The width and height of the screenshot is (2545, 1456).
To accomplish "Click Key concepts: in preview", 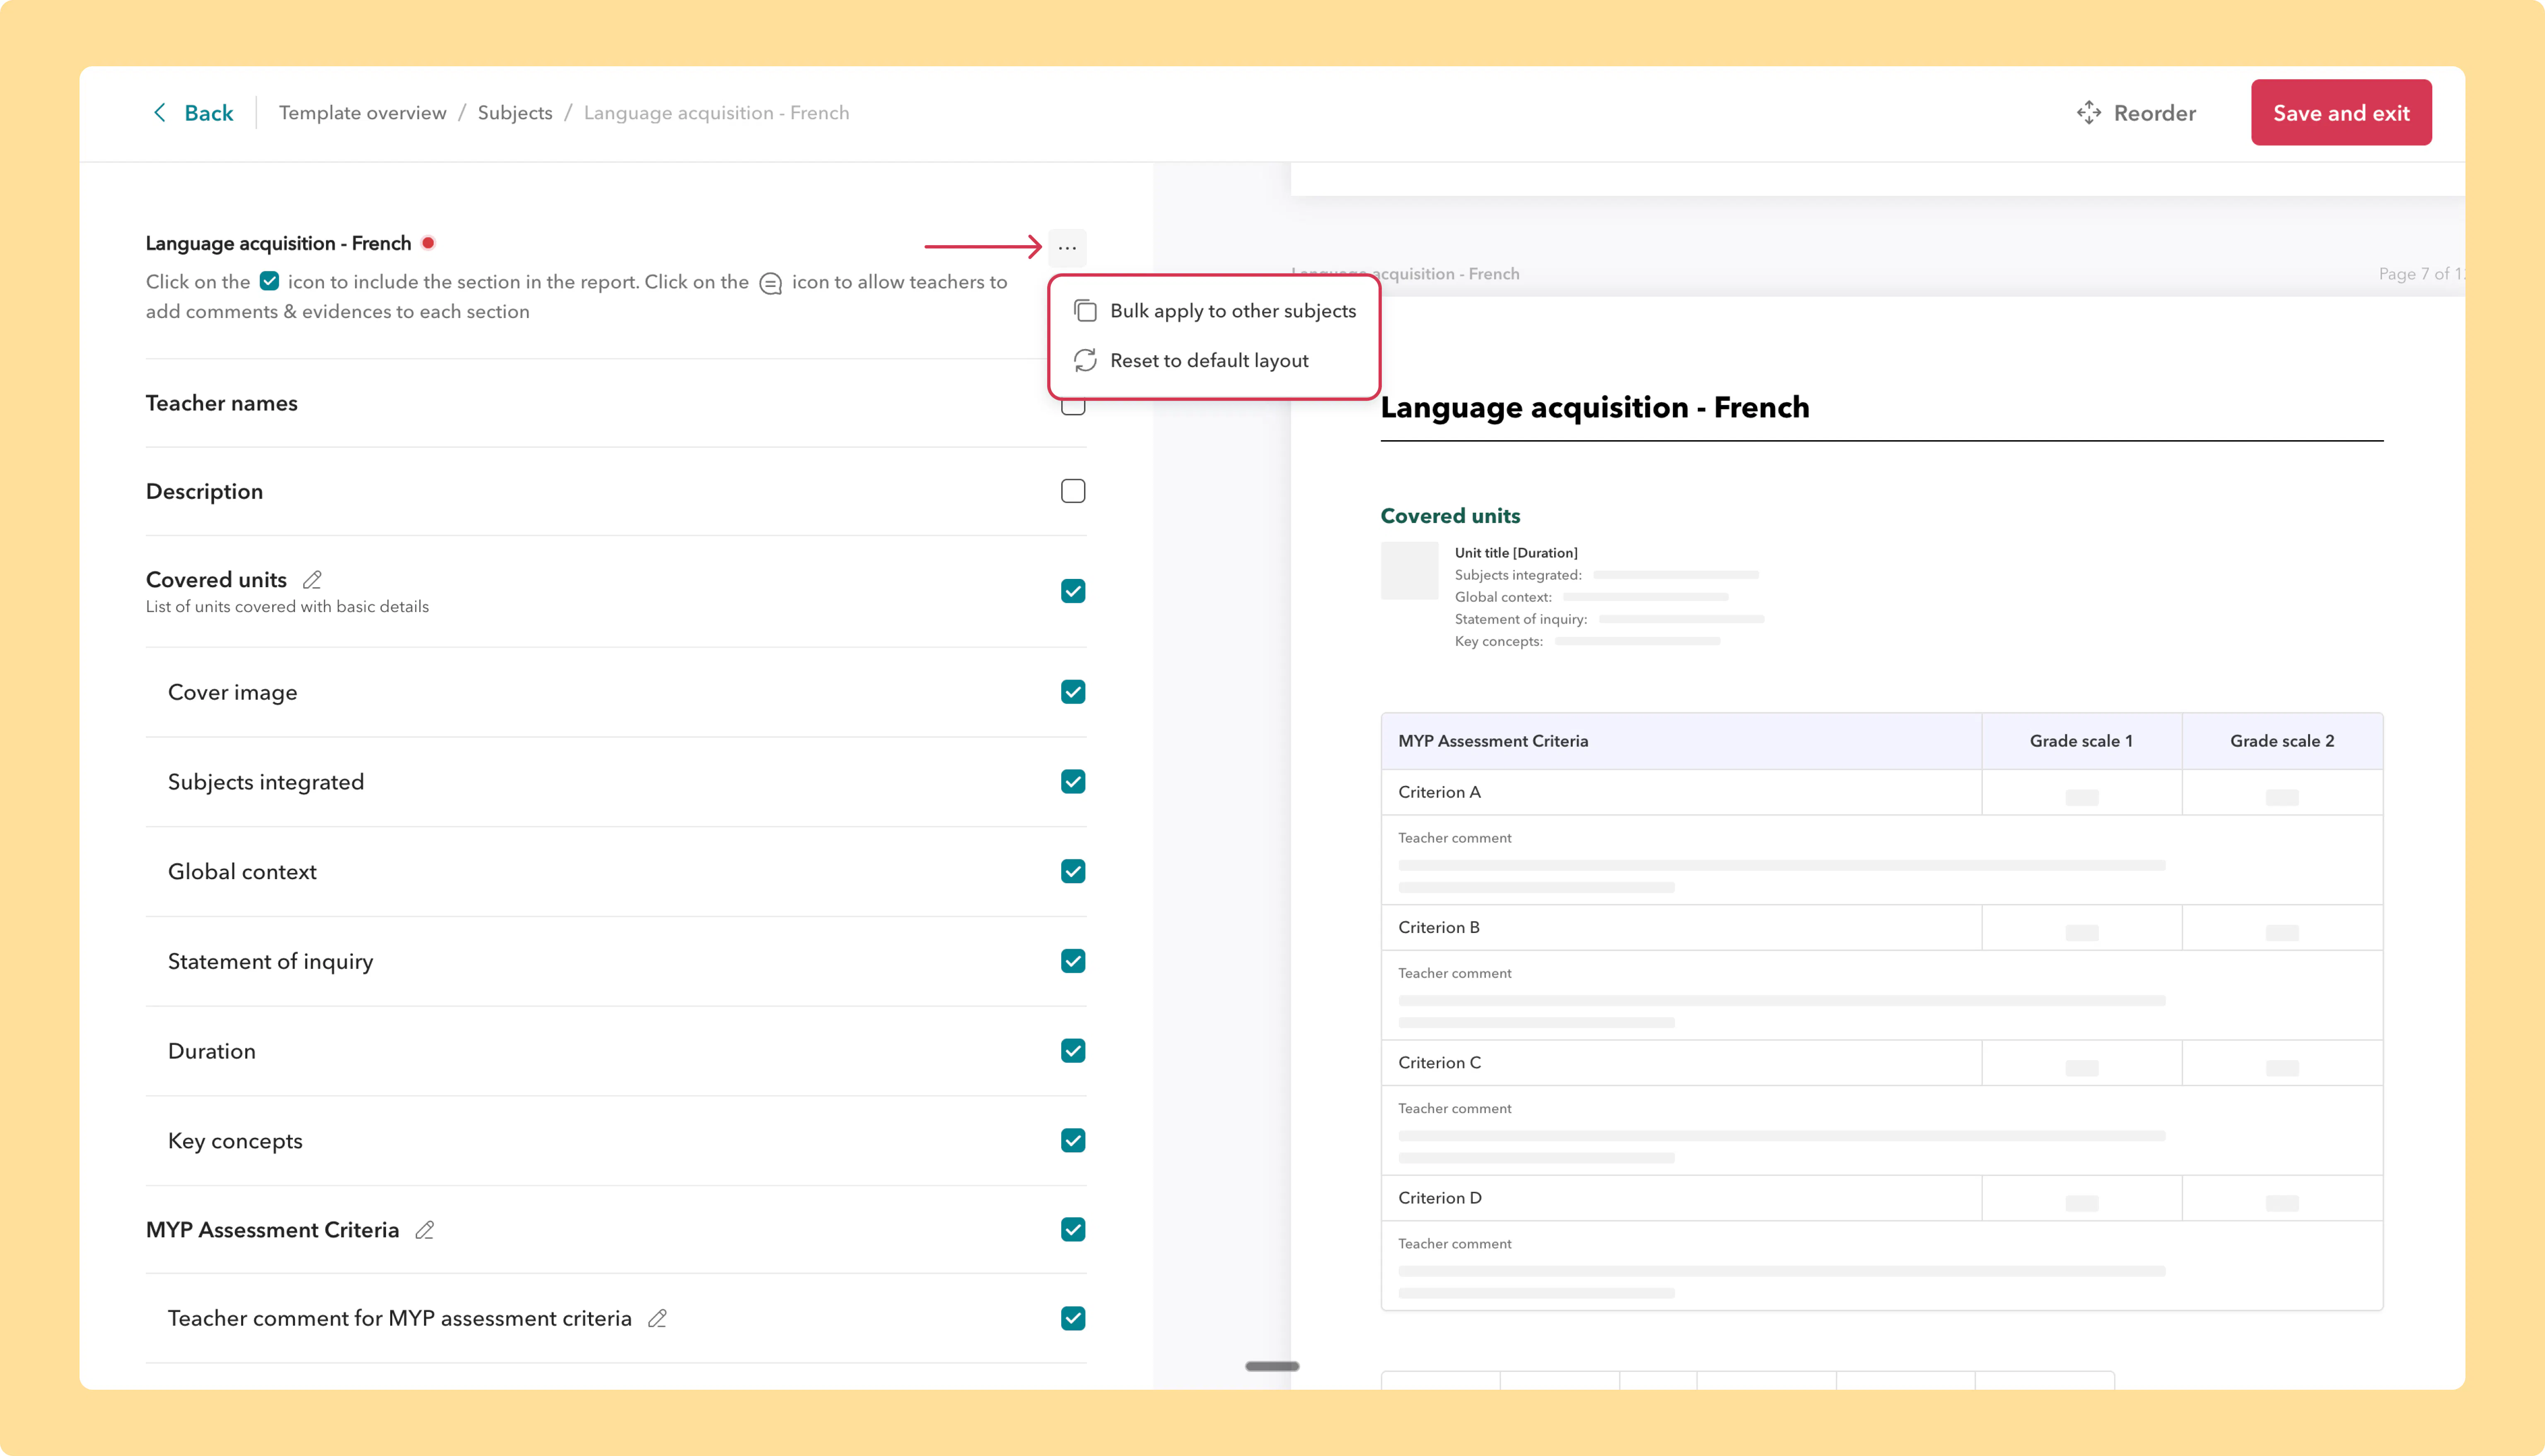I will pyautogui.click(x=1499, y=641).
